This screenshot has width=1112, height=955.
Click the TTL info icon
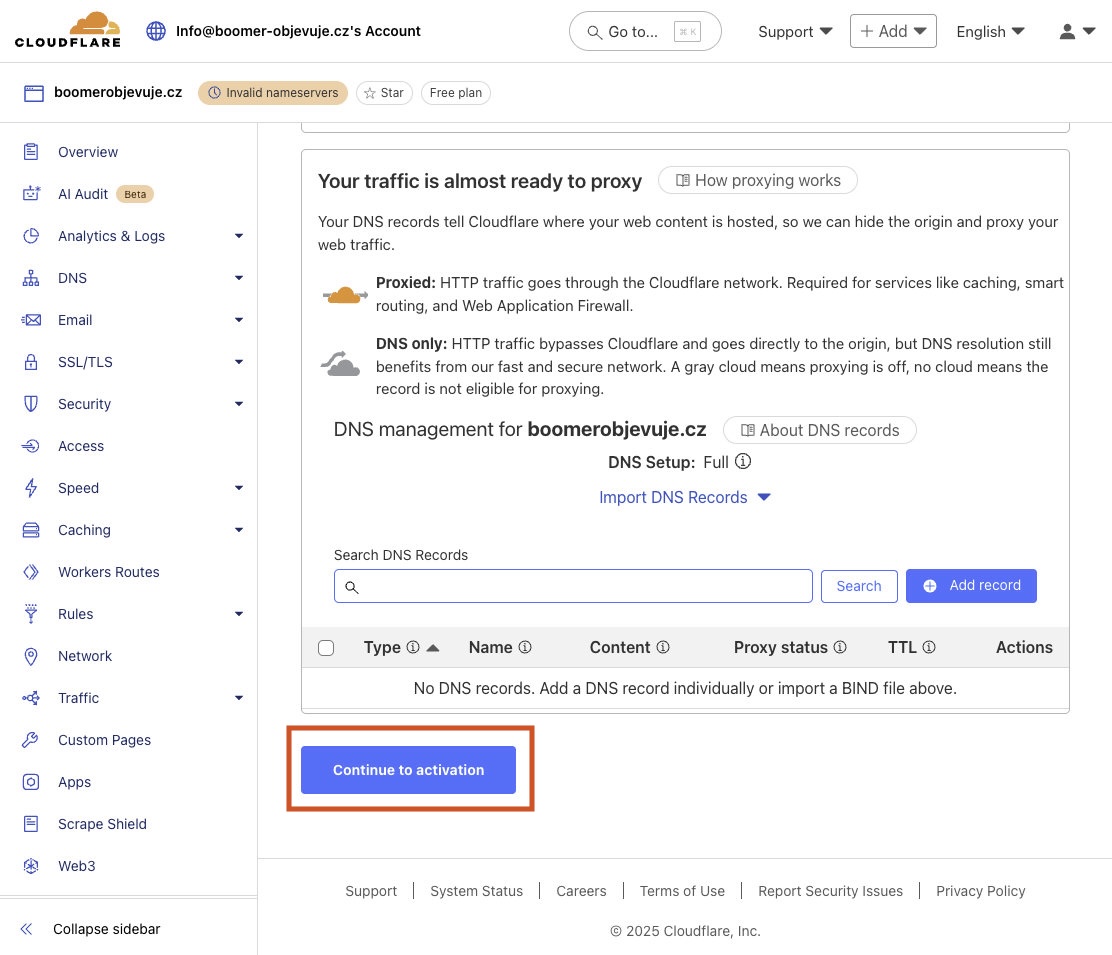[x=929, y=647]
